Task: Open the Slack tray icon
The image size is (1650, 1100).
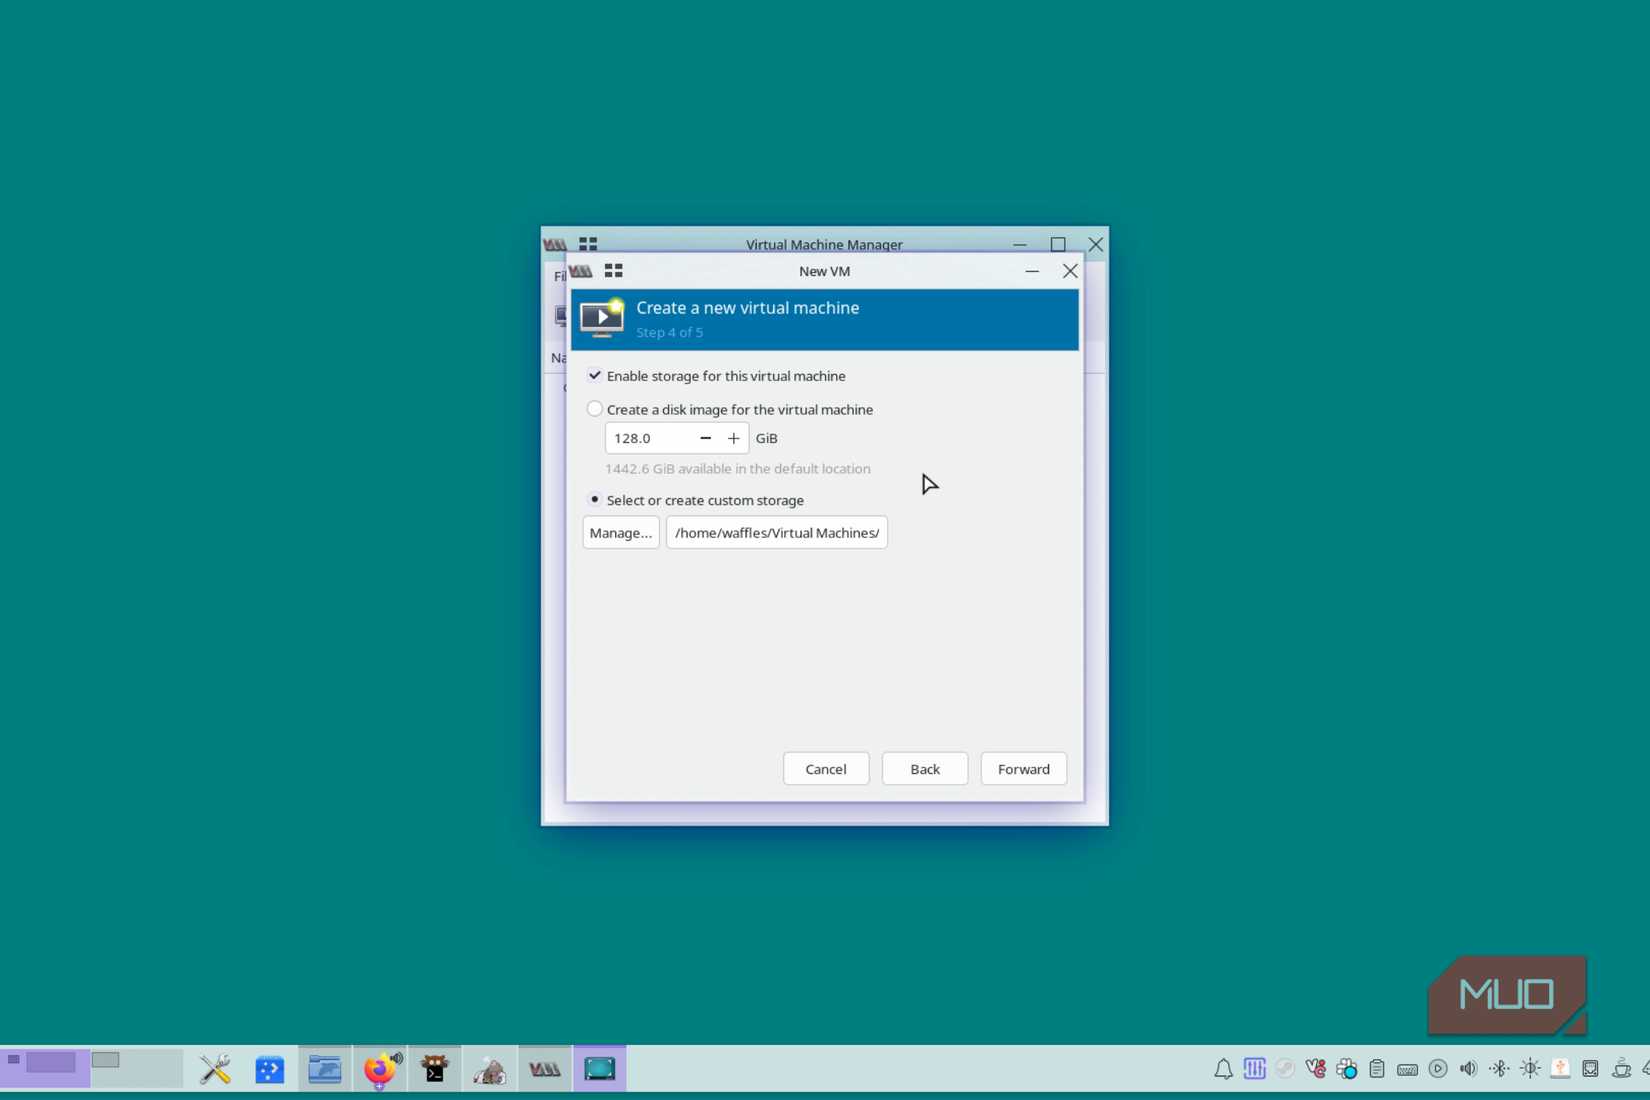Action: (x=1347, y=1069)
